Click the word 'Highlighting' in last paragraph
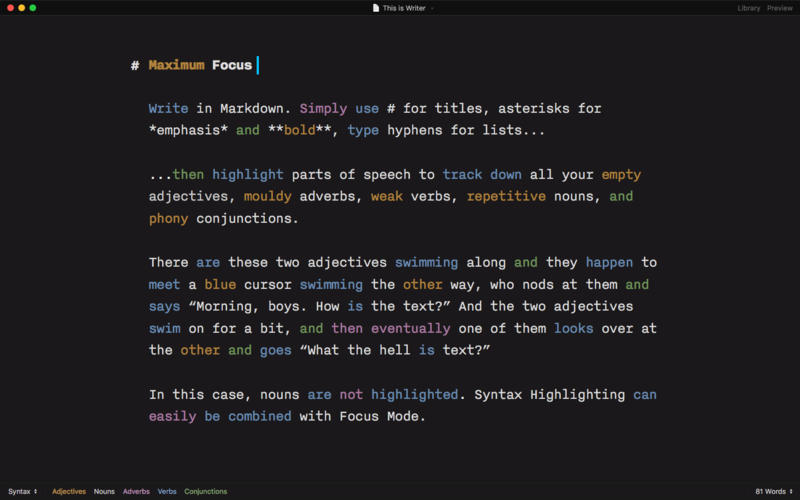This screenshot has width=800, height=500. pyautogui.click(x=578, y=395)
